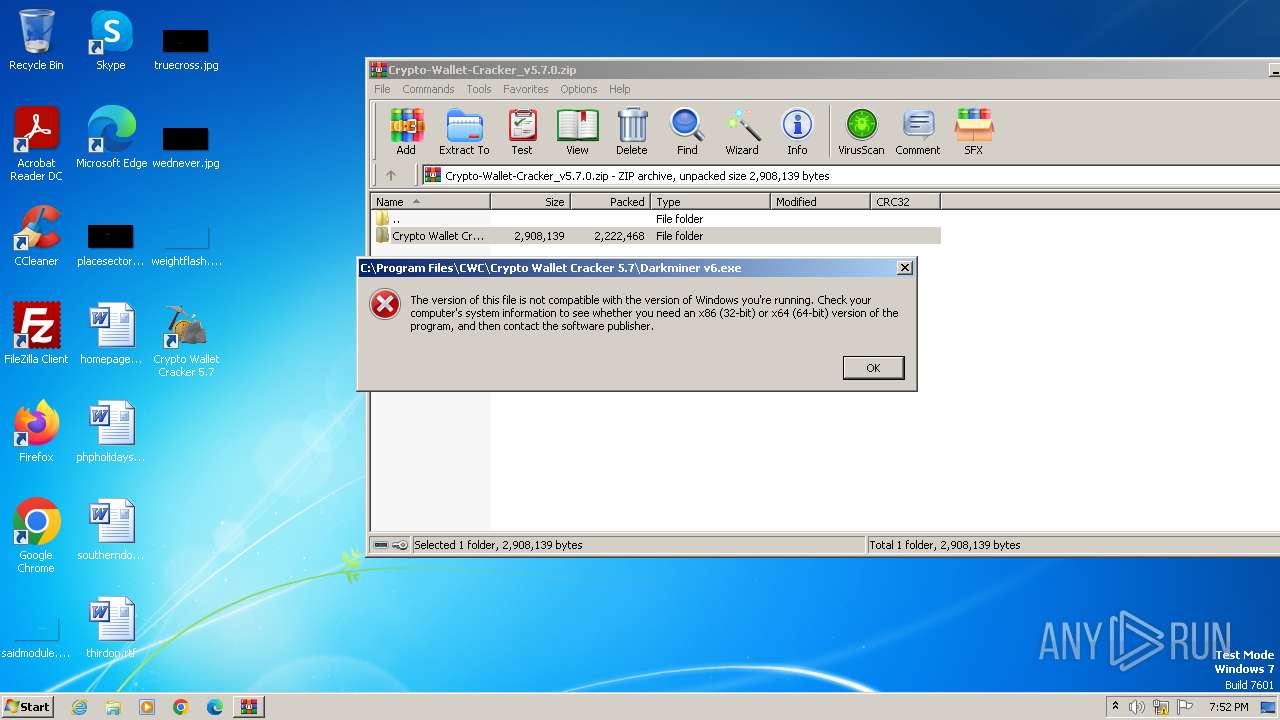Screen dimensions: 1280x720
Task: Select the '..' parent folder row
Action: (x=656, y=219)
